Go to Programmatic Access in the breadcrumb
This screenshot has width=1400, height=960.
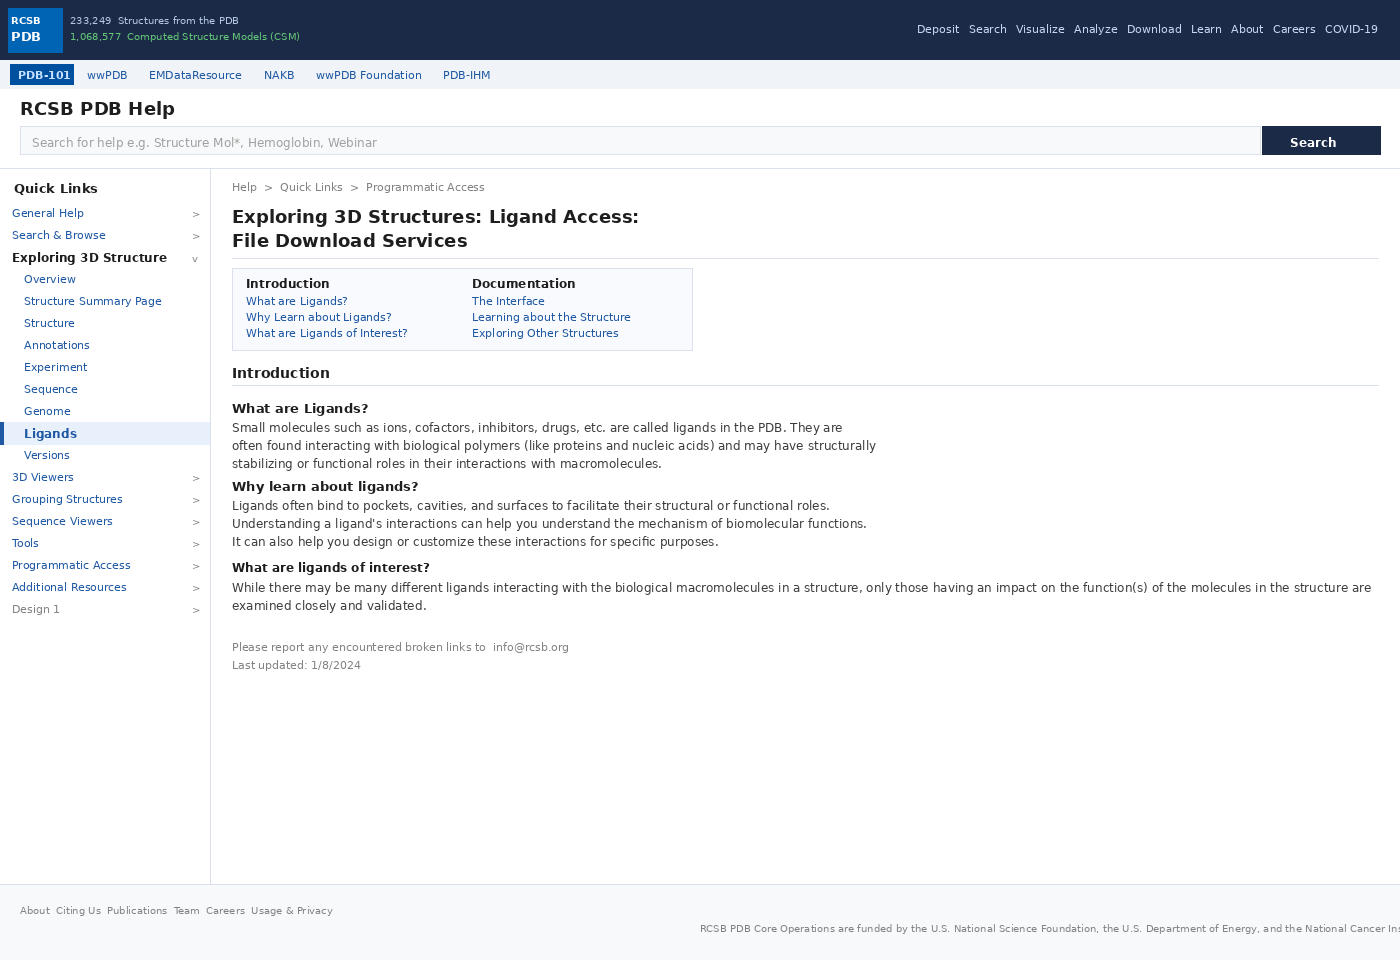pyautogui.click(x=425, y=187)
